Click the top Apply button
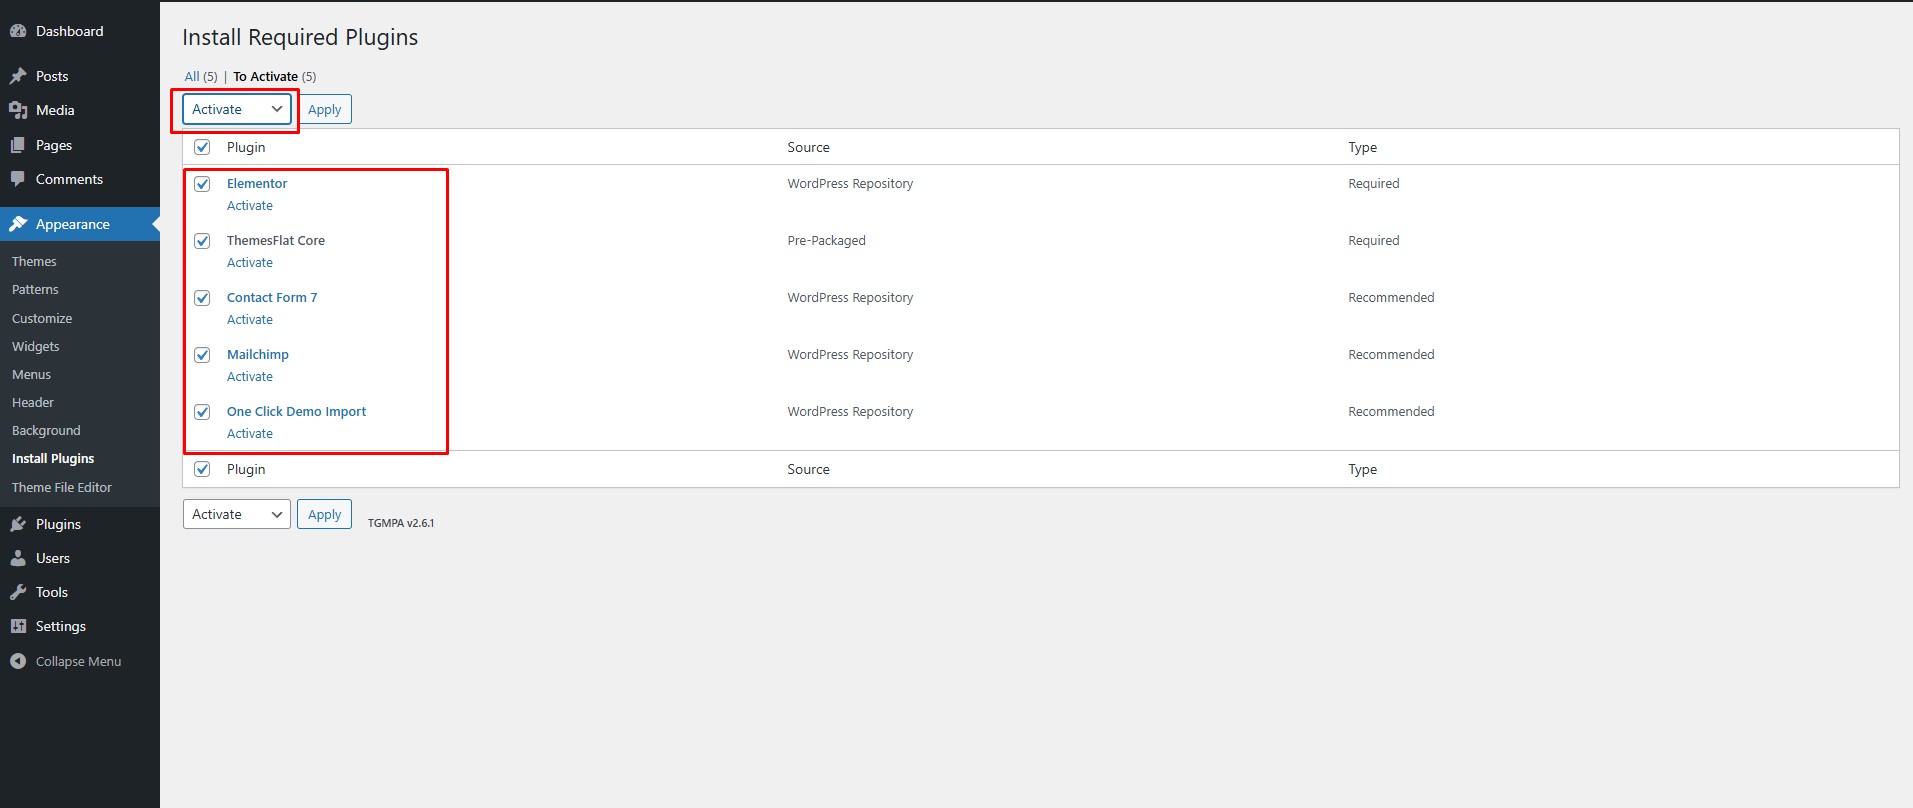This screenshot has width=1913, height=808. pos(324,109)
